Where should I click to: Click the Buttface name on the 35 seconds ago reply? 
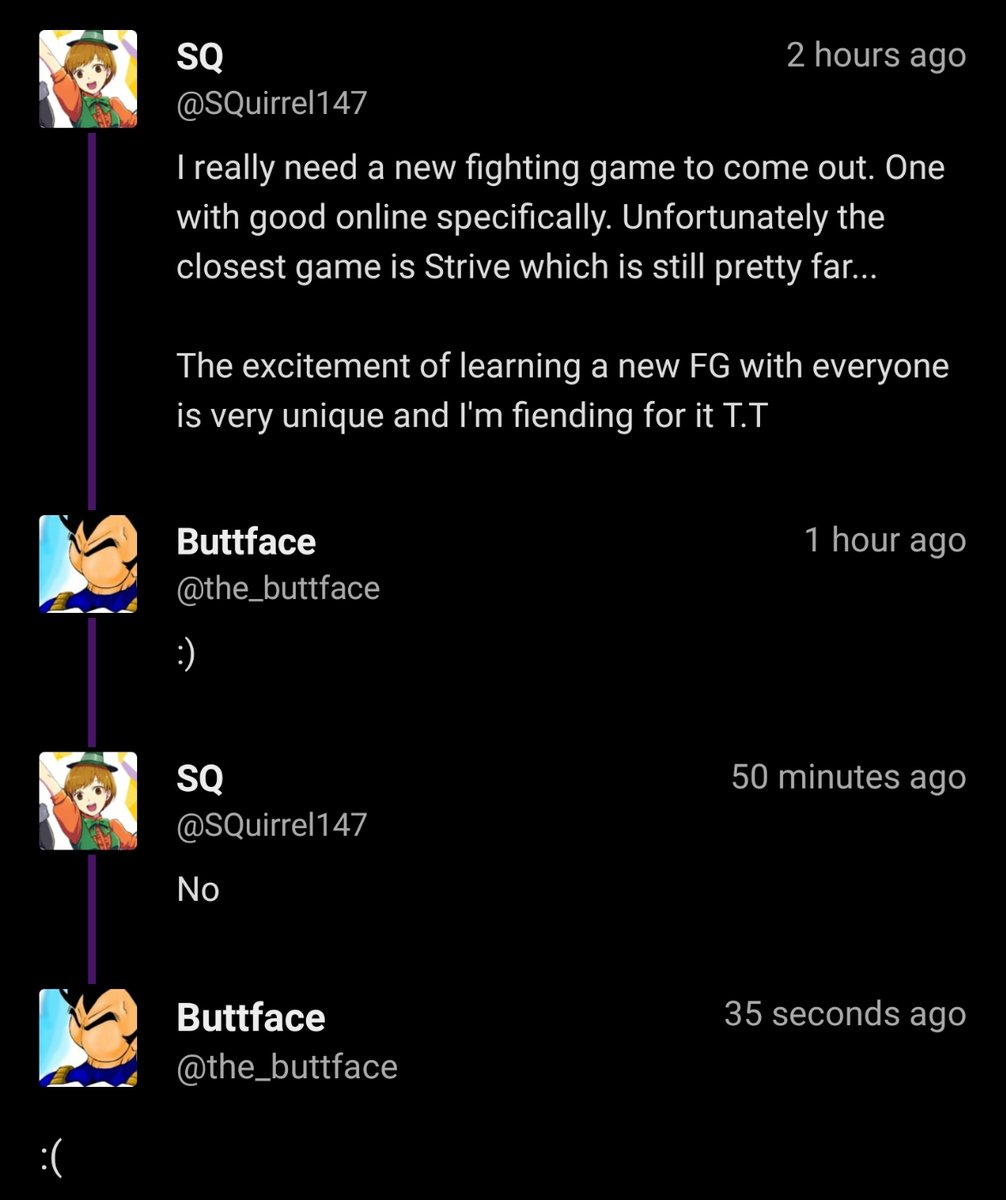251,1018
